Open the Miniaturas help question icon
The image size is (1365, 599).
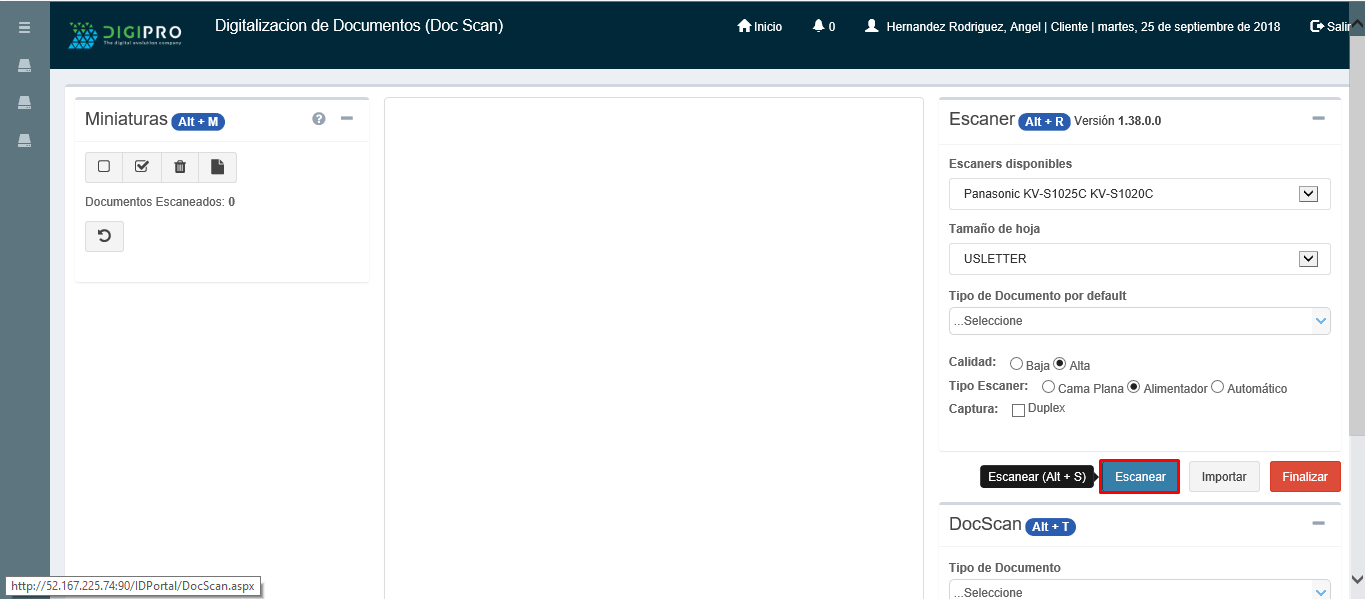click(319, 119)
